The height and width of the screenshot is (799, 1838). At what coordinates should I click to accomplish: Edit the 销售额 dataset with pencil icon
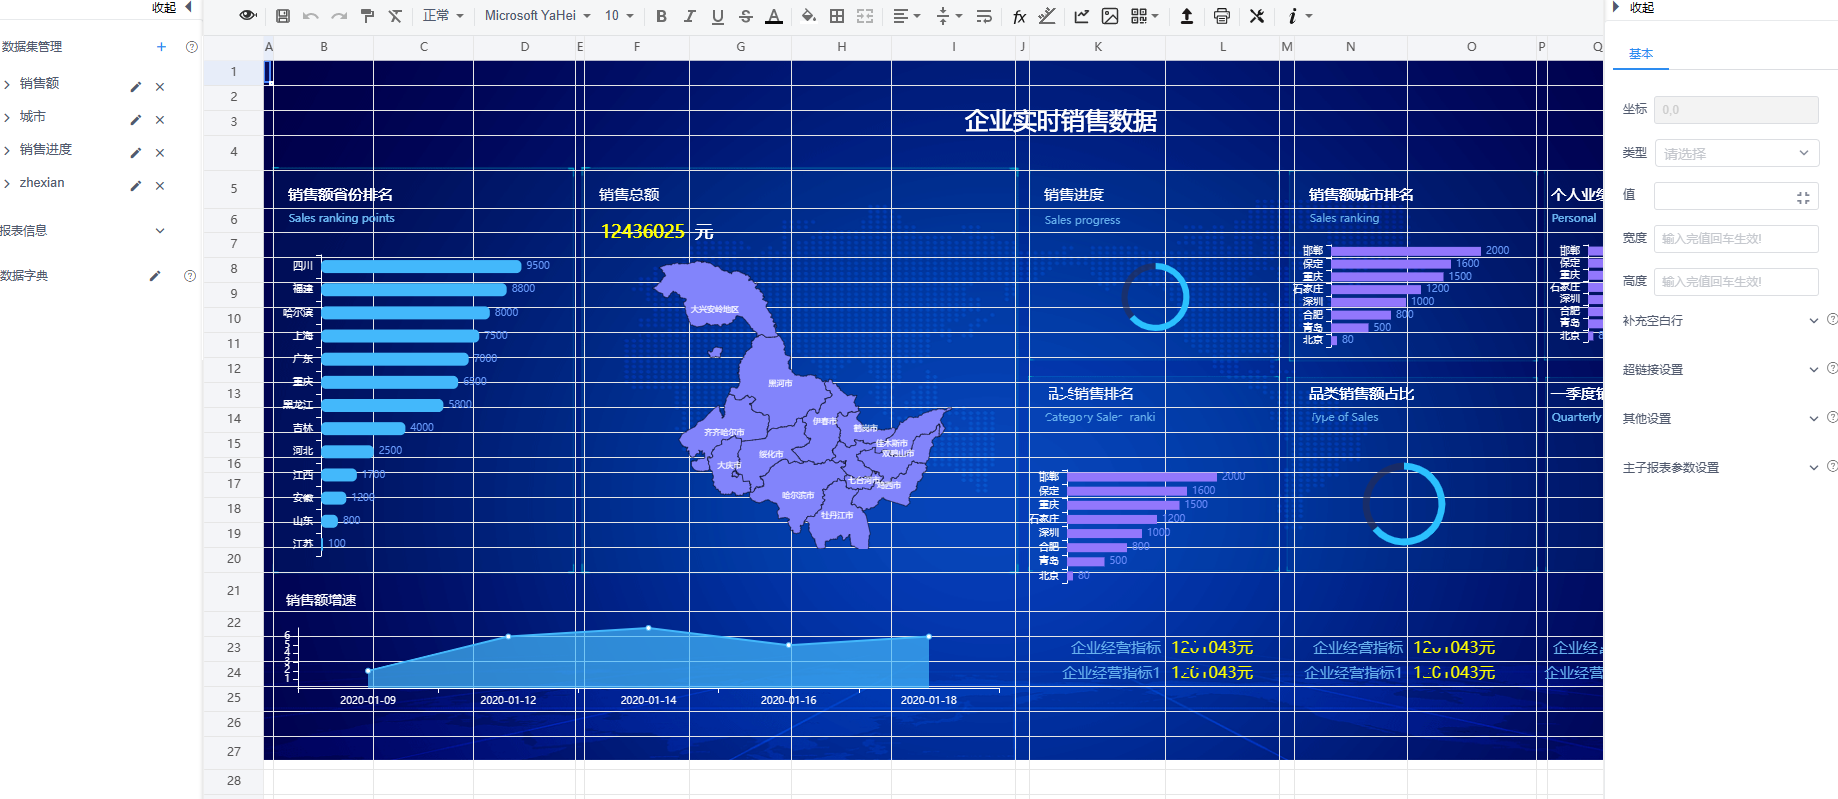pos(136,87)
